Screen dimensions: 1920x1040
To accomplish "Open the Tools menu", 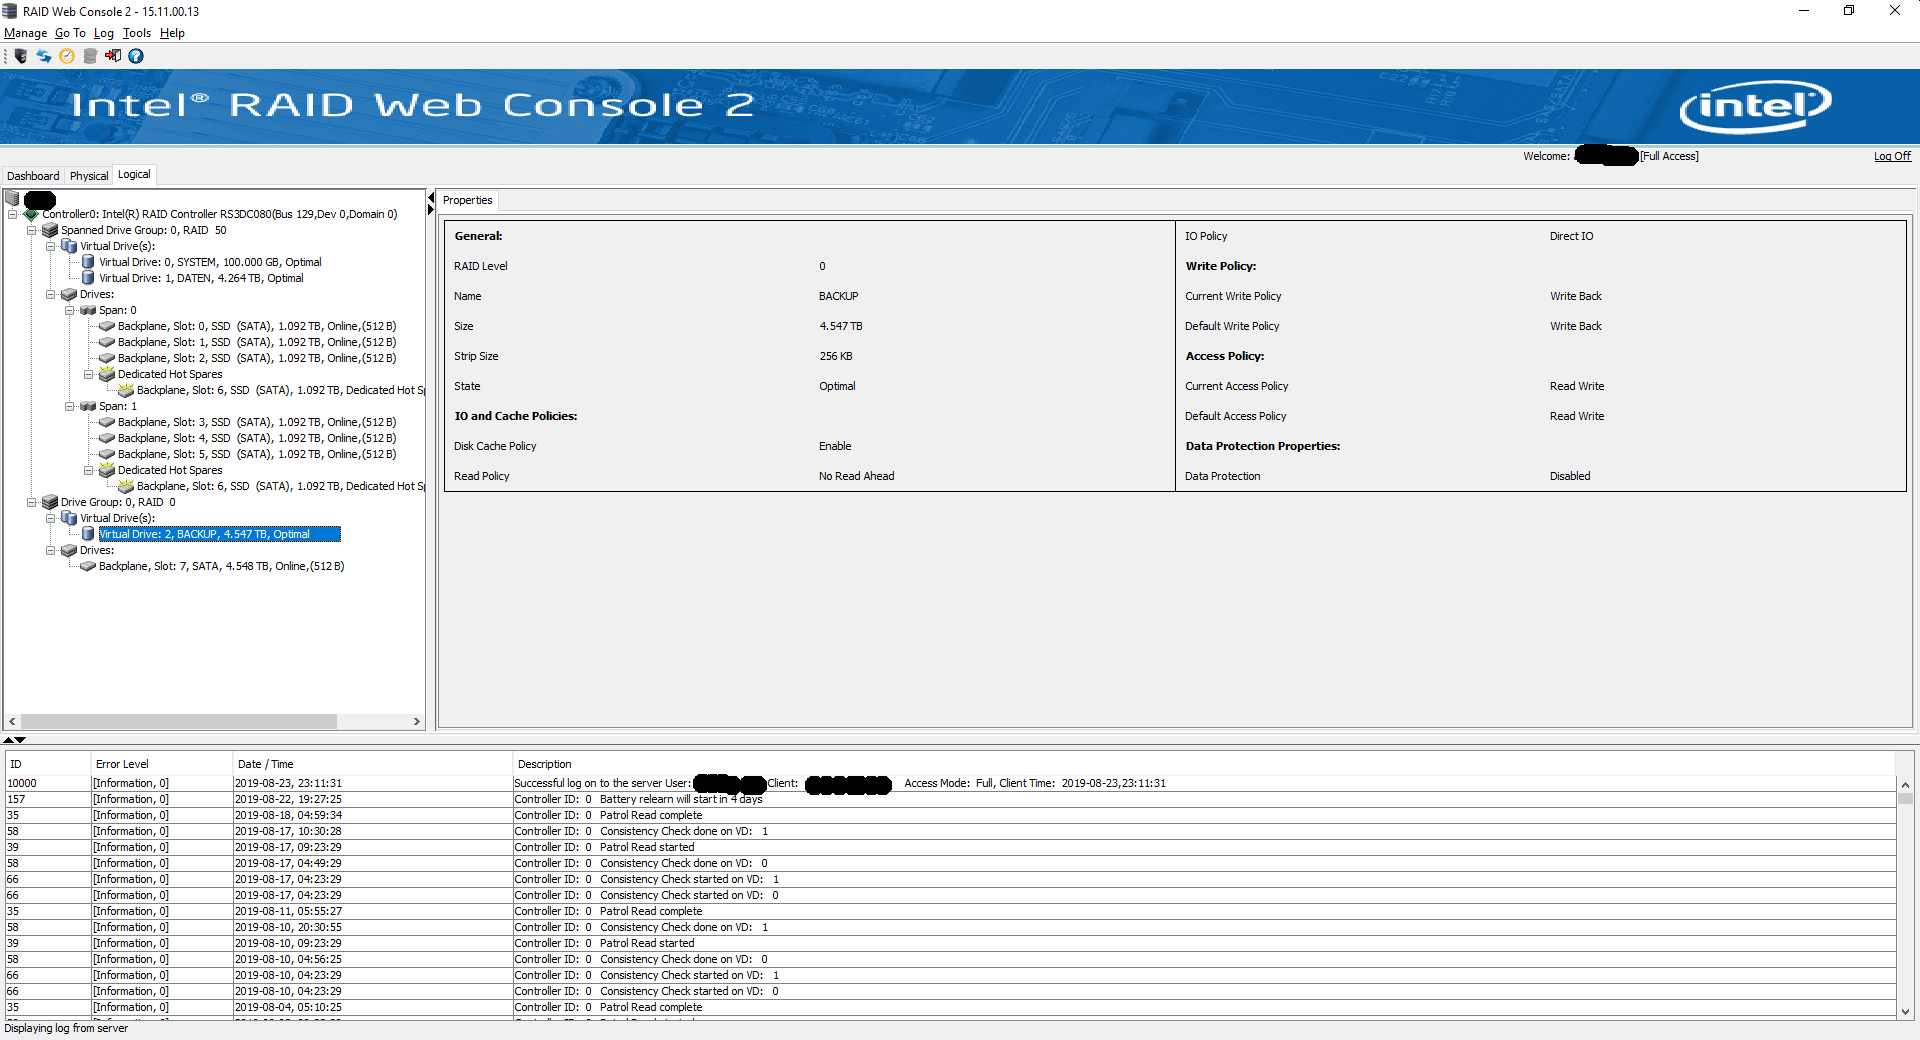I will click(137, 33).
